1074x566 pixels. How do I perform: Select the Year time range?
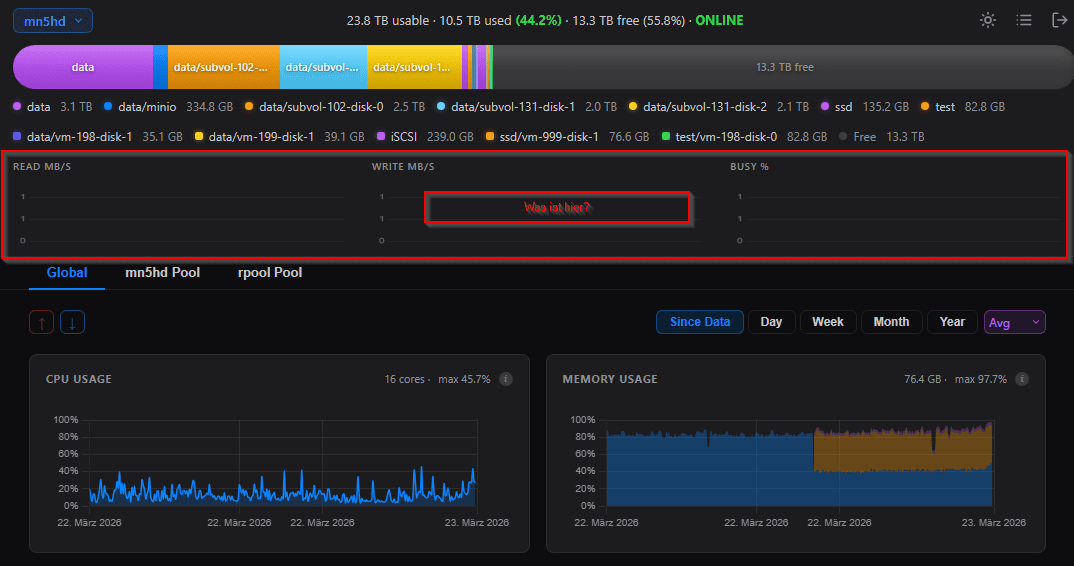(952, 322)
